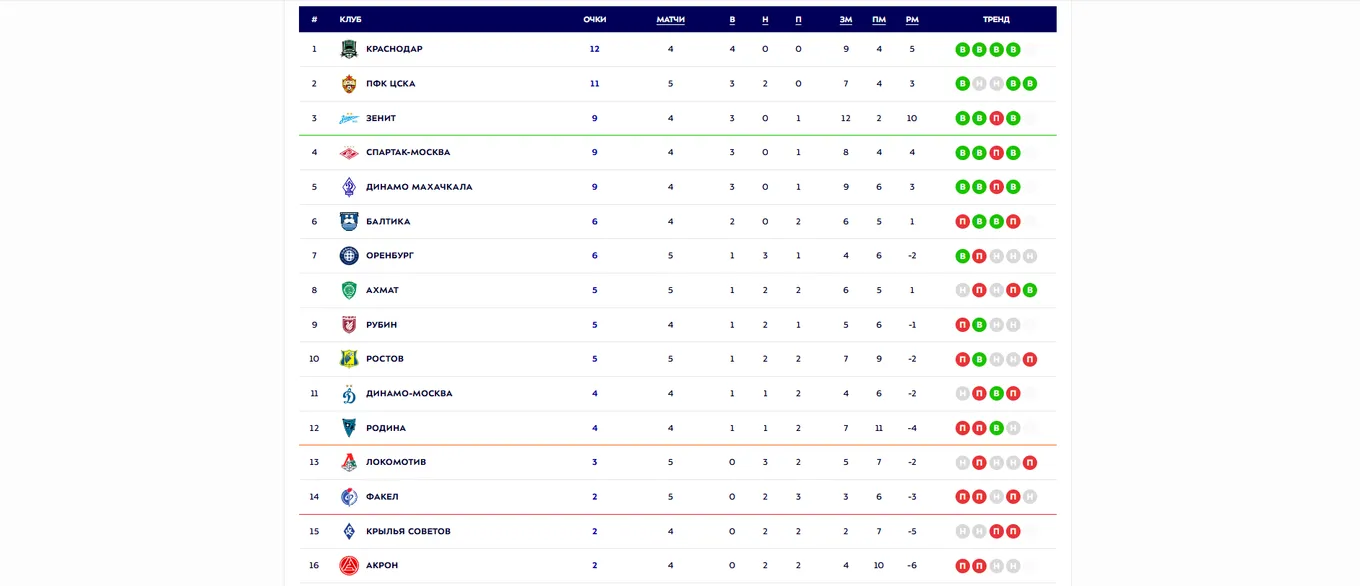
Task: Click the Спартак-Москва diamond logo
Action: click(x=349, y=153)
